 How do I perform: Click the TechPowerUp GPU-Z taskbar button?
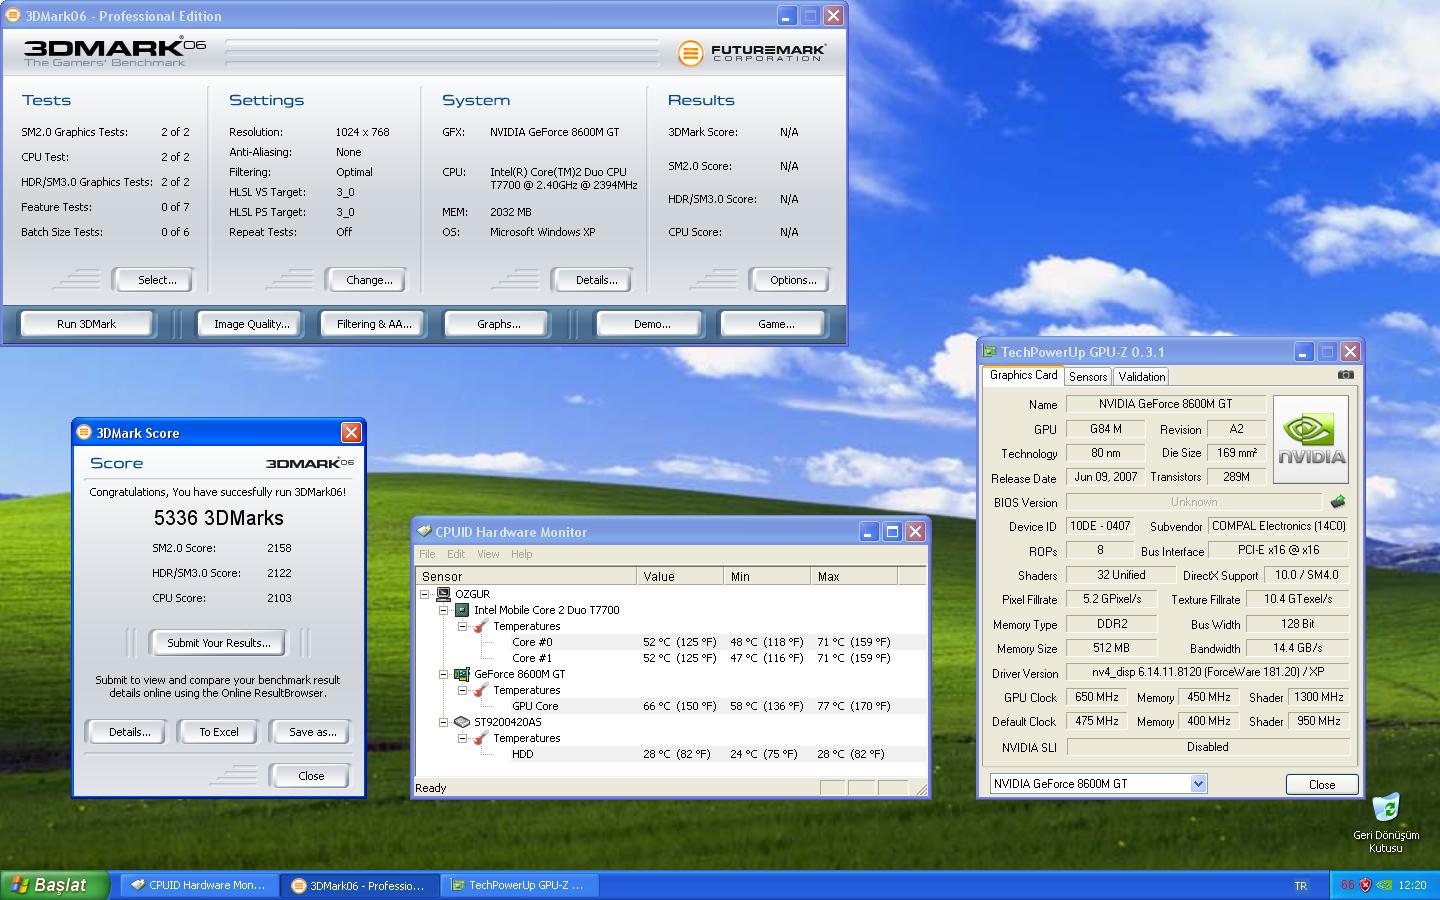[x=520, y=885]
